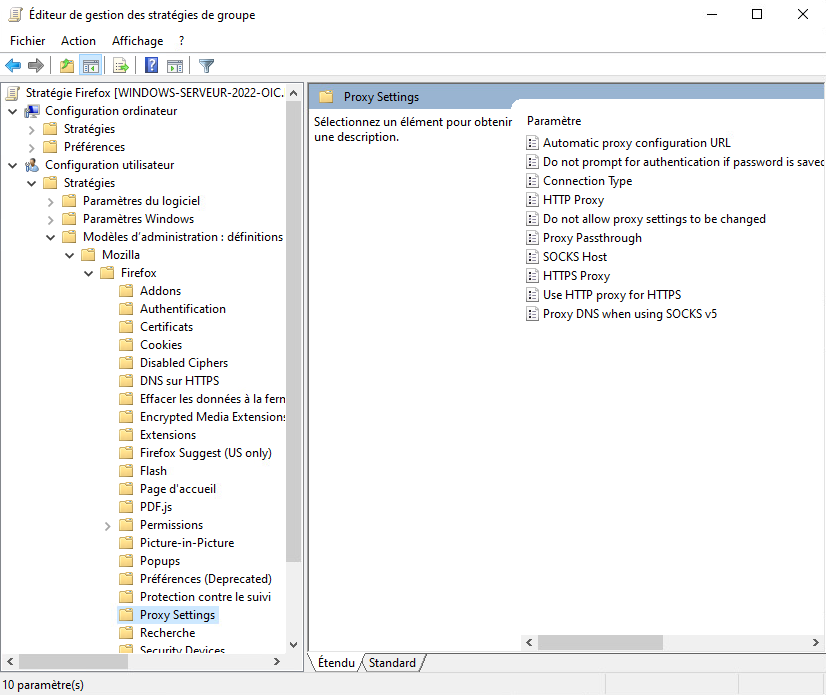Click the Forward arrow toolbar icon

click(36, 66)
